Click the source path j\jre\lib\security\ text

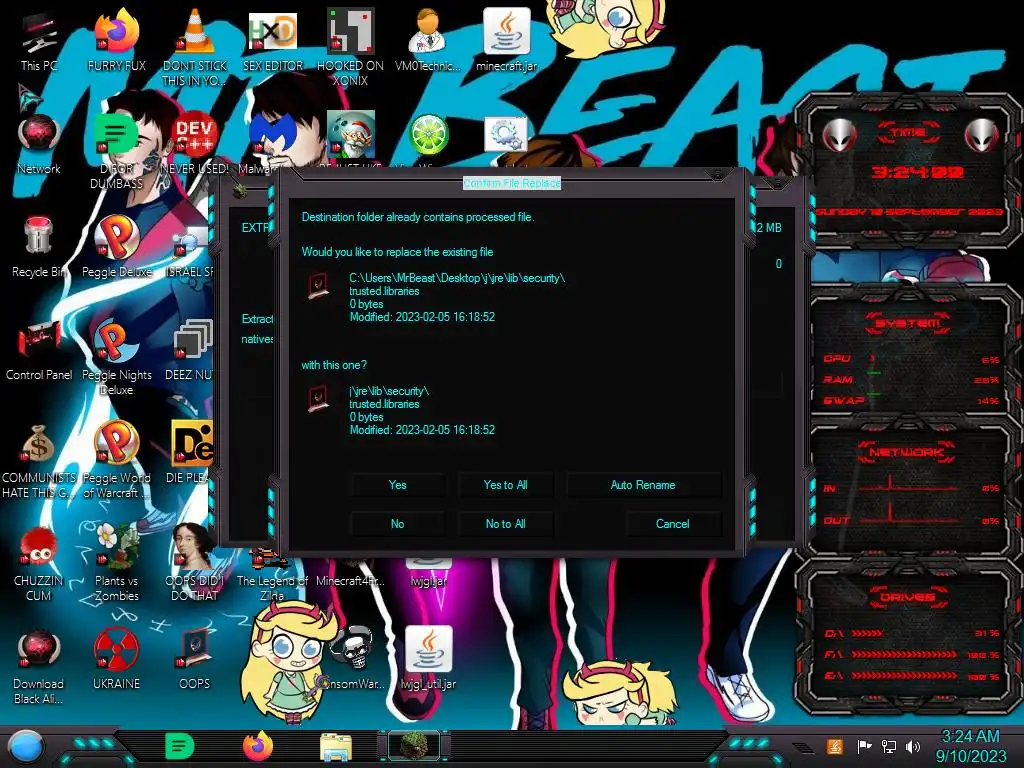click(389, 391)
